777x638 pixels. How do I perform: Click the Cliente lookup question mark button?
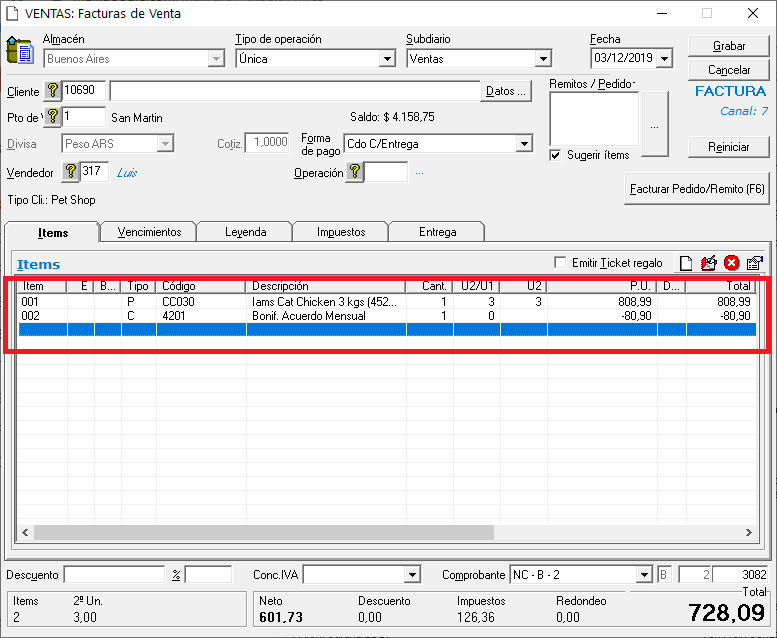pos(53,91)
